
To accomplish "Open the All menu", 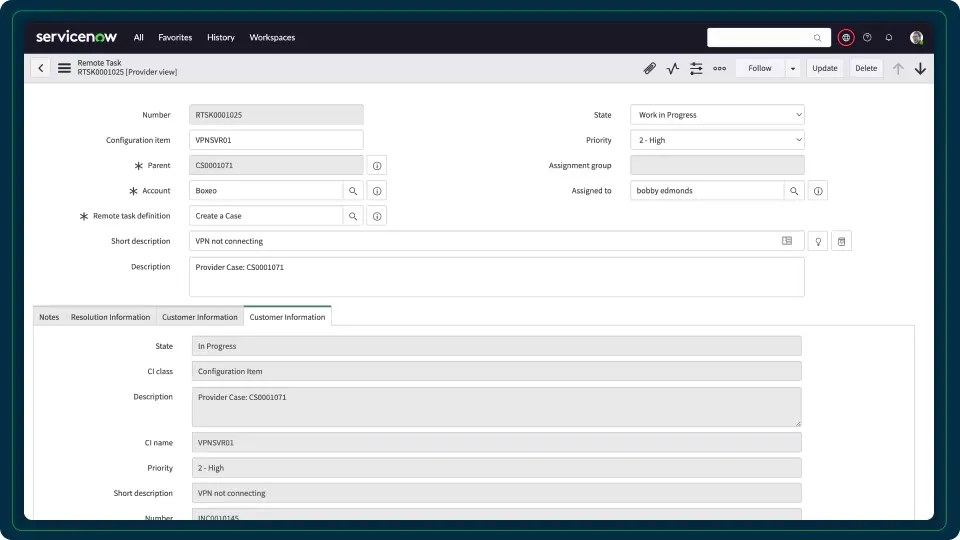I will pyautogui.click(x=139, y=37).
